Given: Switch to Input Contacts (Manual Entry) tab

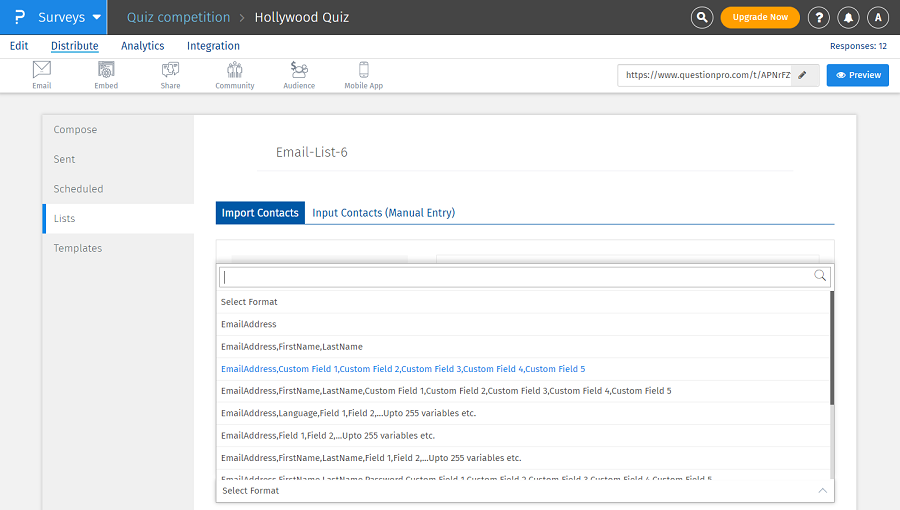Looking at the screenshot, I should (383, 213).
